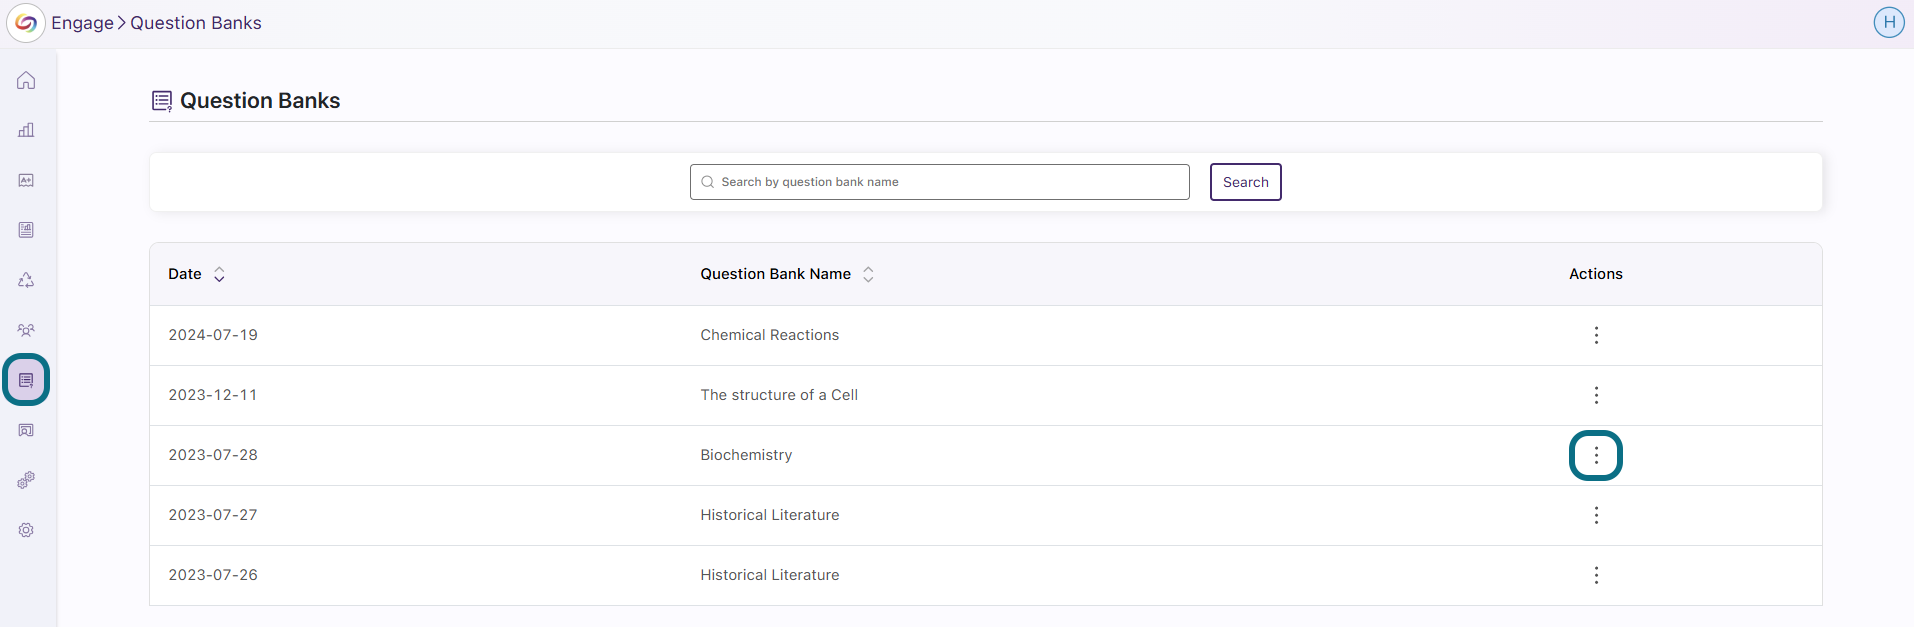The height and width of the screenshot is (627, 1914).
Task: Click the date 2023-12-11
Action: (213, 395)
